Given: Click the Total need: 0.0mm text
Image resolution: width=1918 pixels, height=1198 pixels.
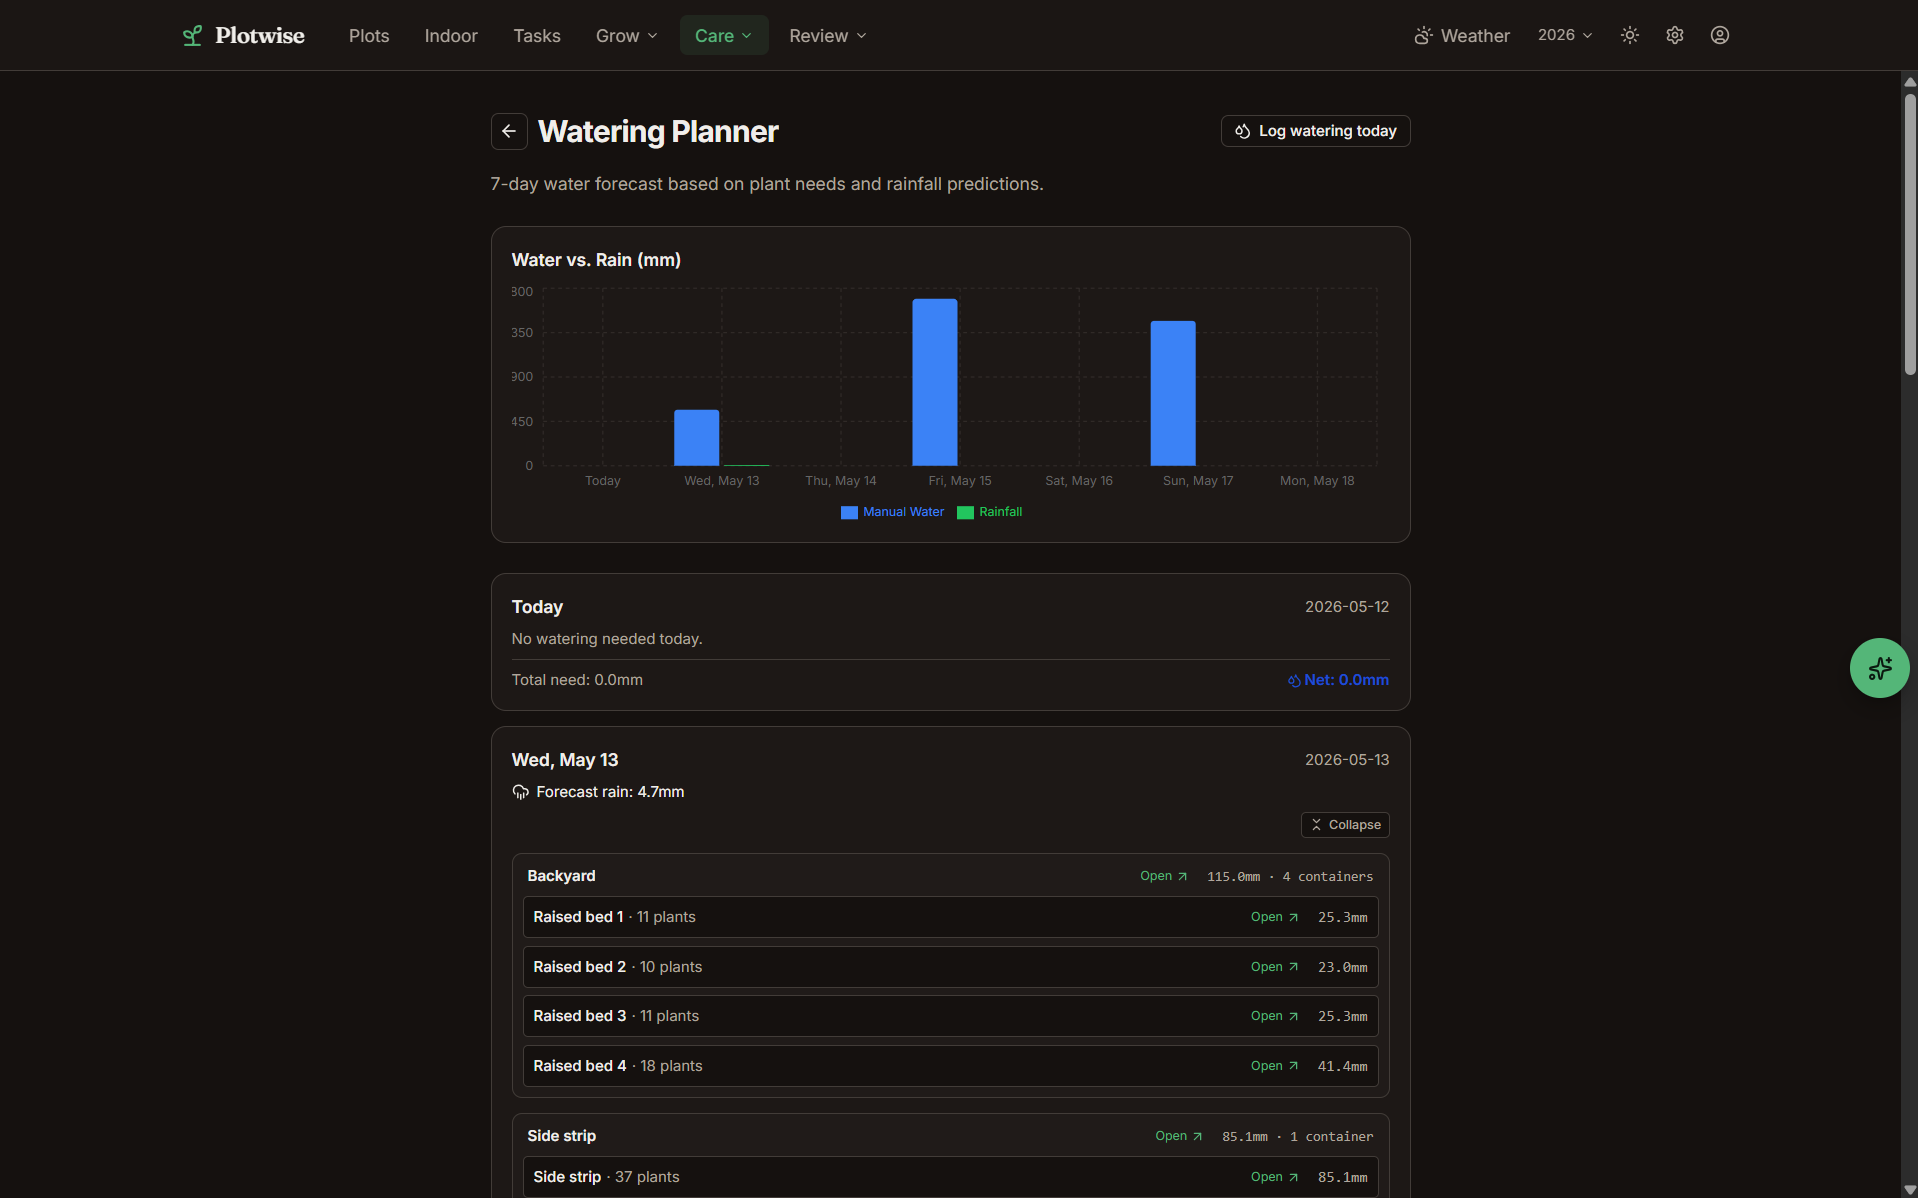Looking at the screenshot, I should click(x=577, y=680).
